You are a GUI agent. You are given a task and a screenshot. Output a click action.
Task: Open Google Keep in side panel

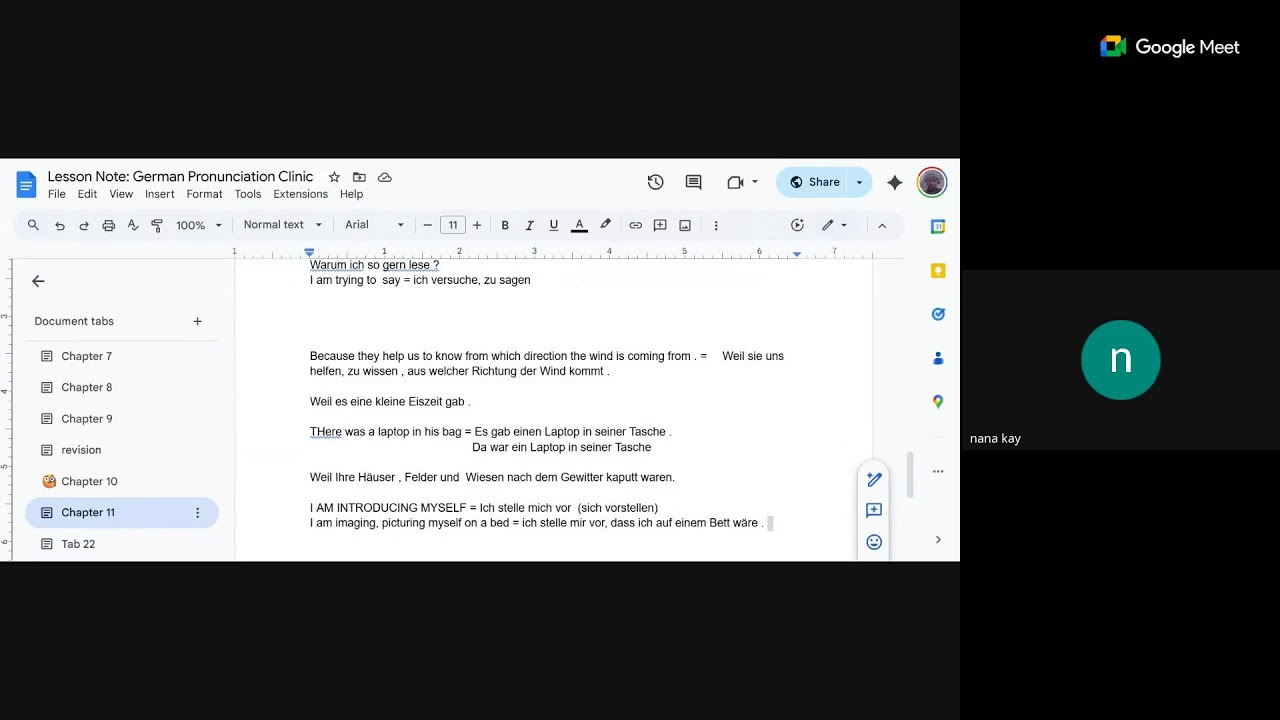pos(938,270)
